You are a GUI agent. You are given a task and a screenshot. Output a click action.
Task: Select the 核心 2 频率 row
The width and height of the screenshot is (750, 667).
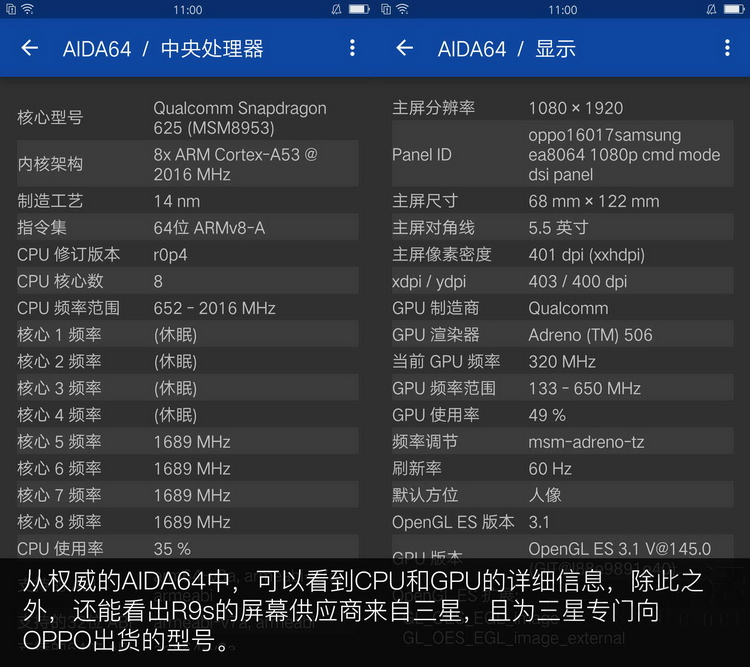click(x=188, y=361)
